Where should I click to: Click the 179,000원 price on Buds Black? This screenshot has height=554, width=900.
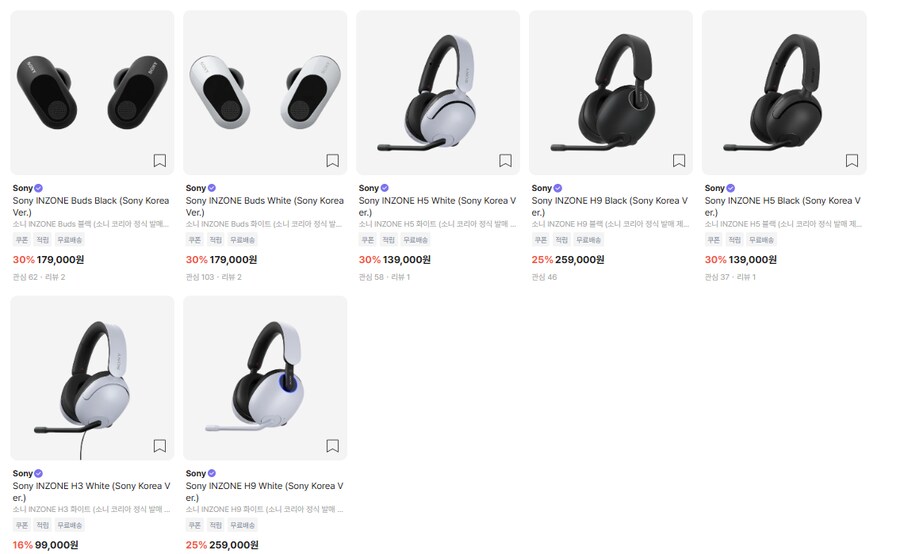coord(59,259)
